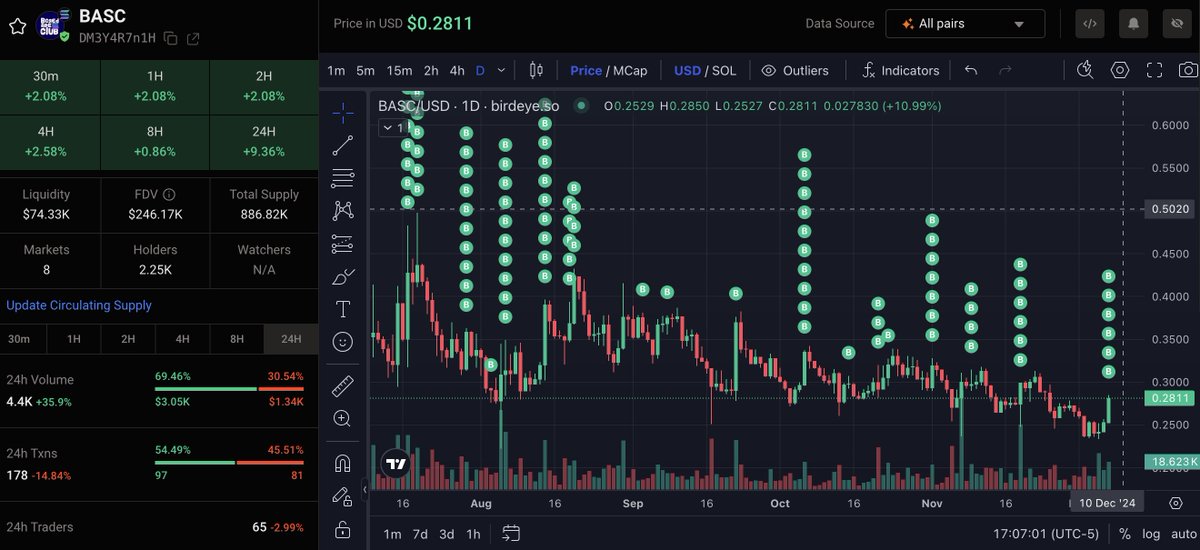Image resolution: width=1200 pixels, height=550 pixels.
Task: Select the 1H stats tab below supply link
Action: tap(74, 339)
